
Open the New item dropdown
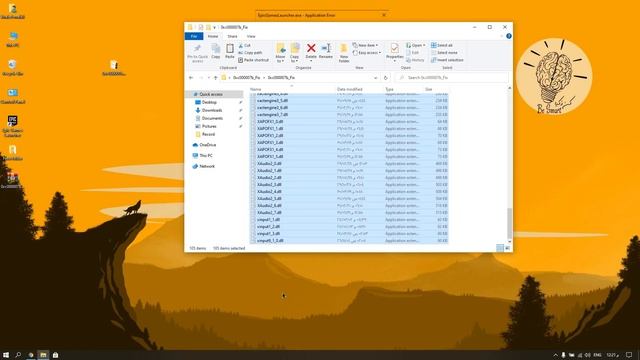click(x=366, y=45)
